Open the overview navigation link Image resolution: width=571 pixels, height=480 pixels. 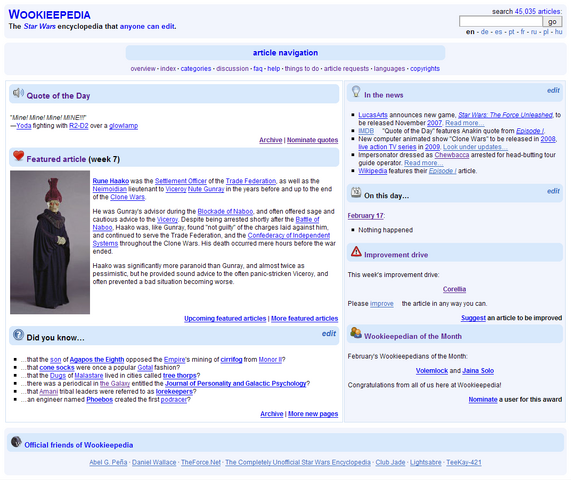click(x=143, y=68)
